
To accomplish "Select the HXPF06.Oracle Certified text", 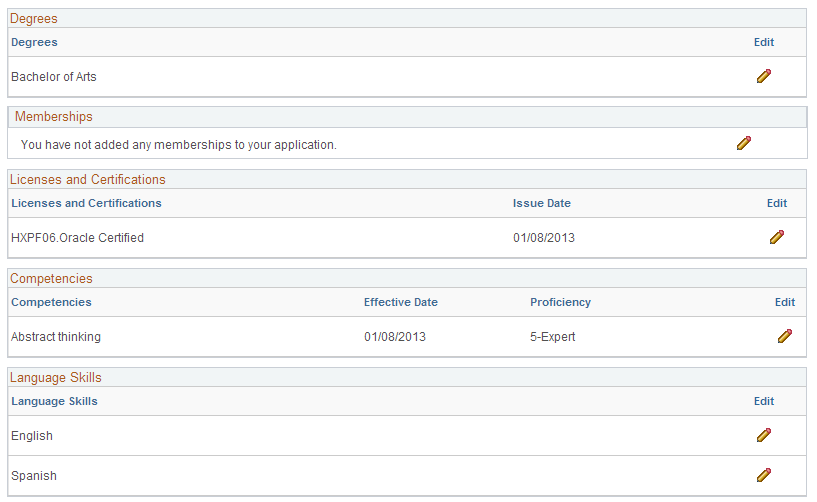I will tap(77, 238).
